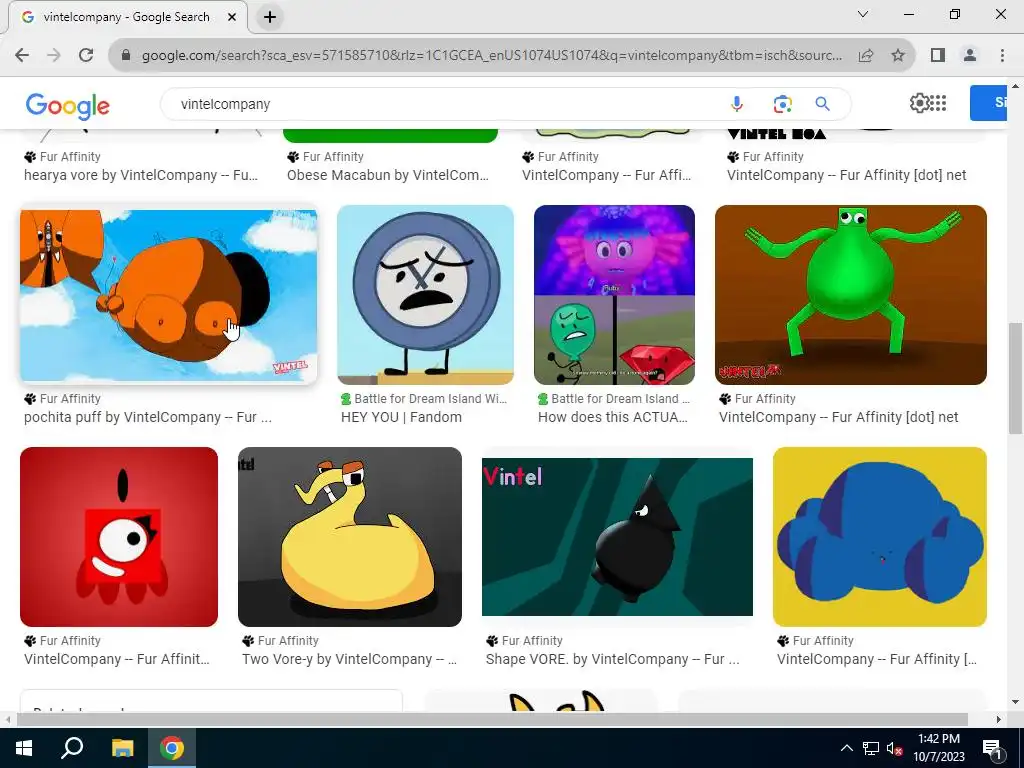Go back to the previous page
Viewport: 1024px width, 768px height.
22,55
